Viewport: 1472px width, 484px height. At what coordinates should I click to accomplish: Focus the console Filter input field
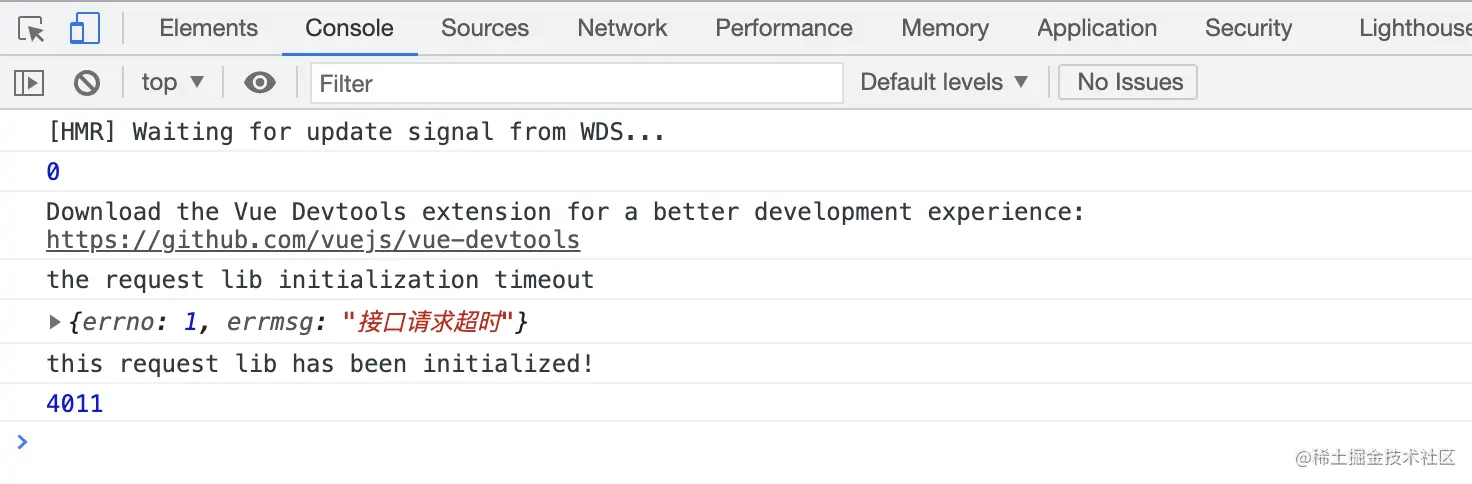[x=577, y=83]
